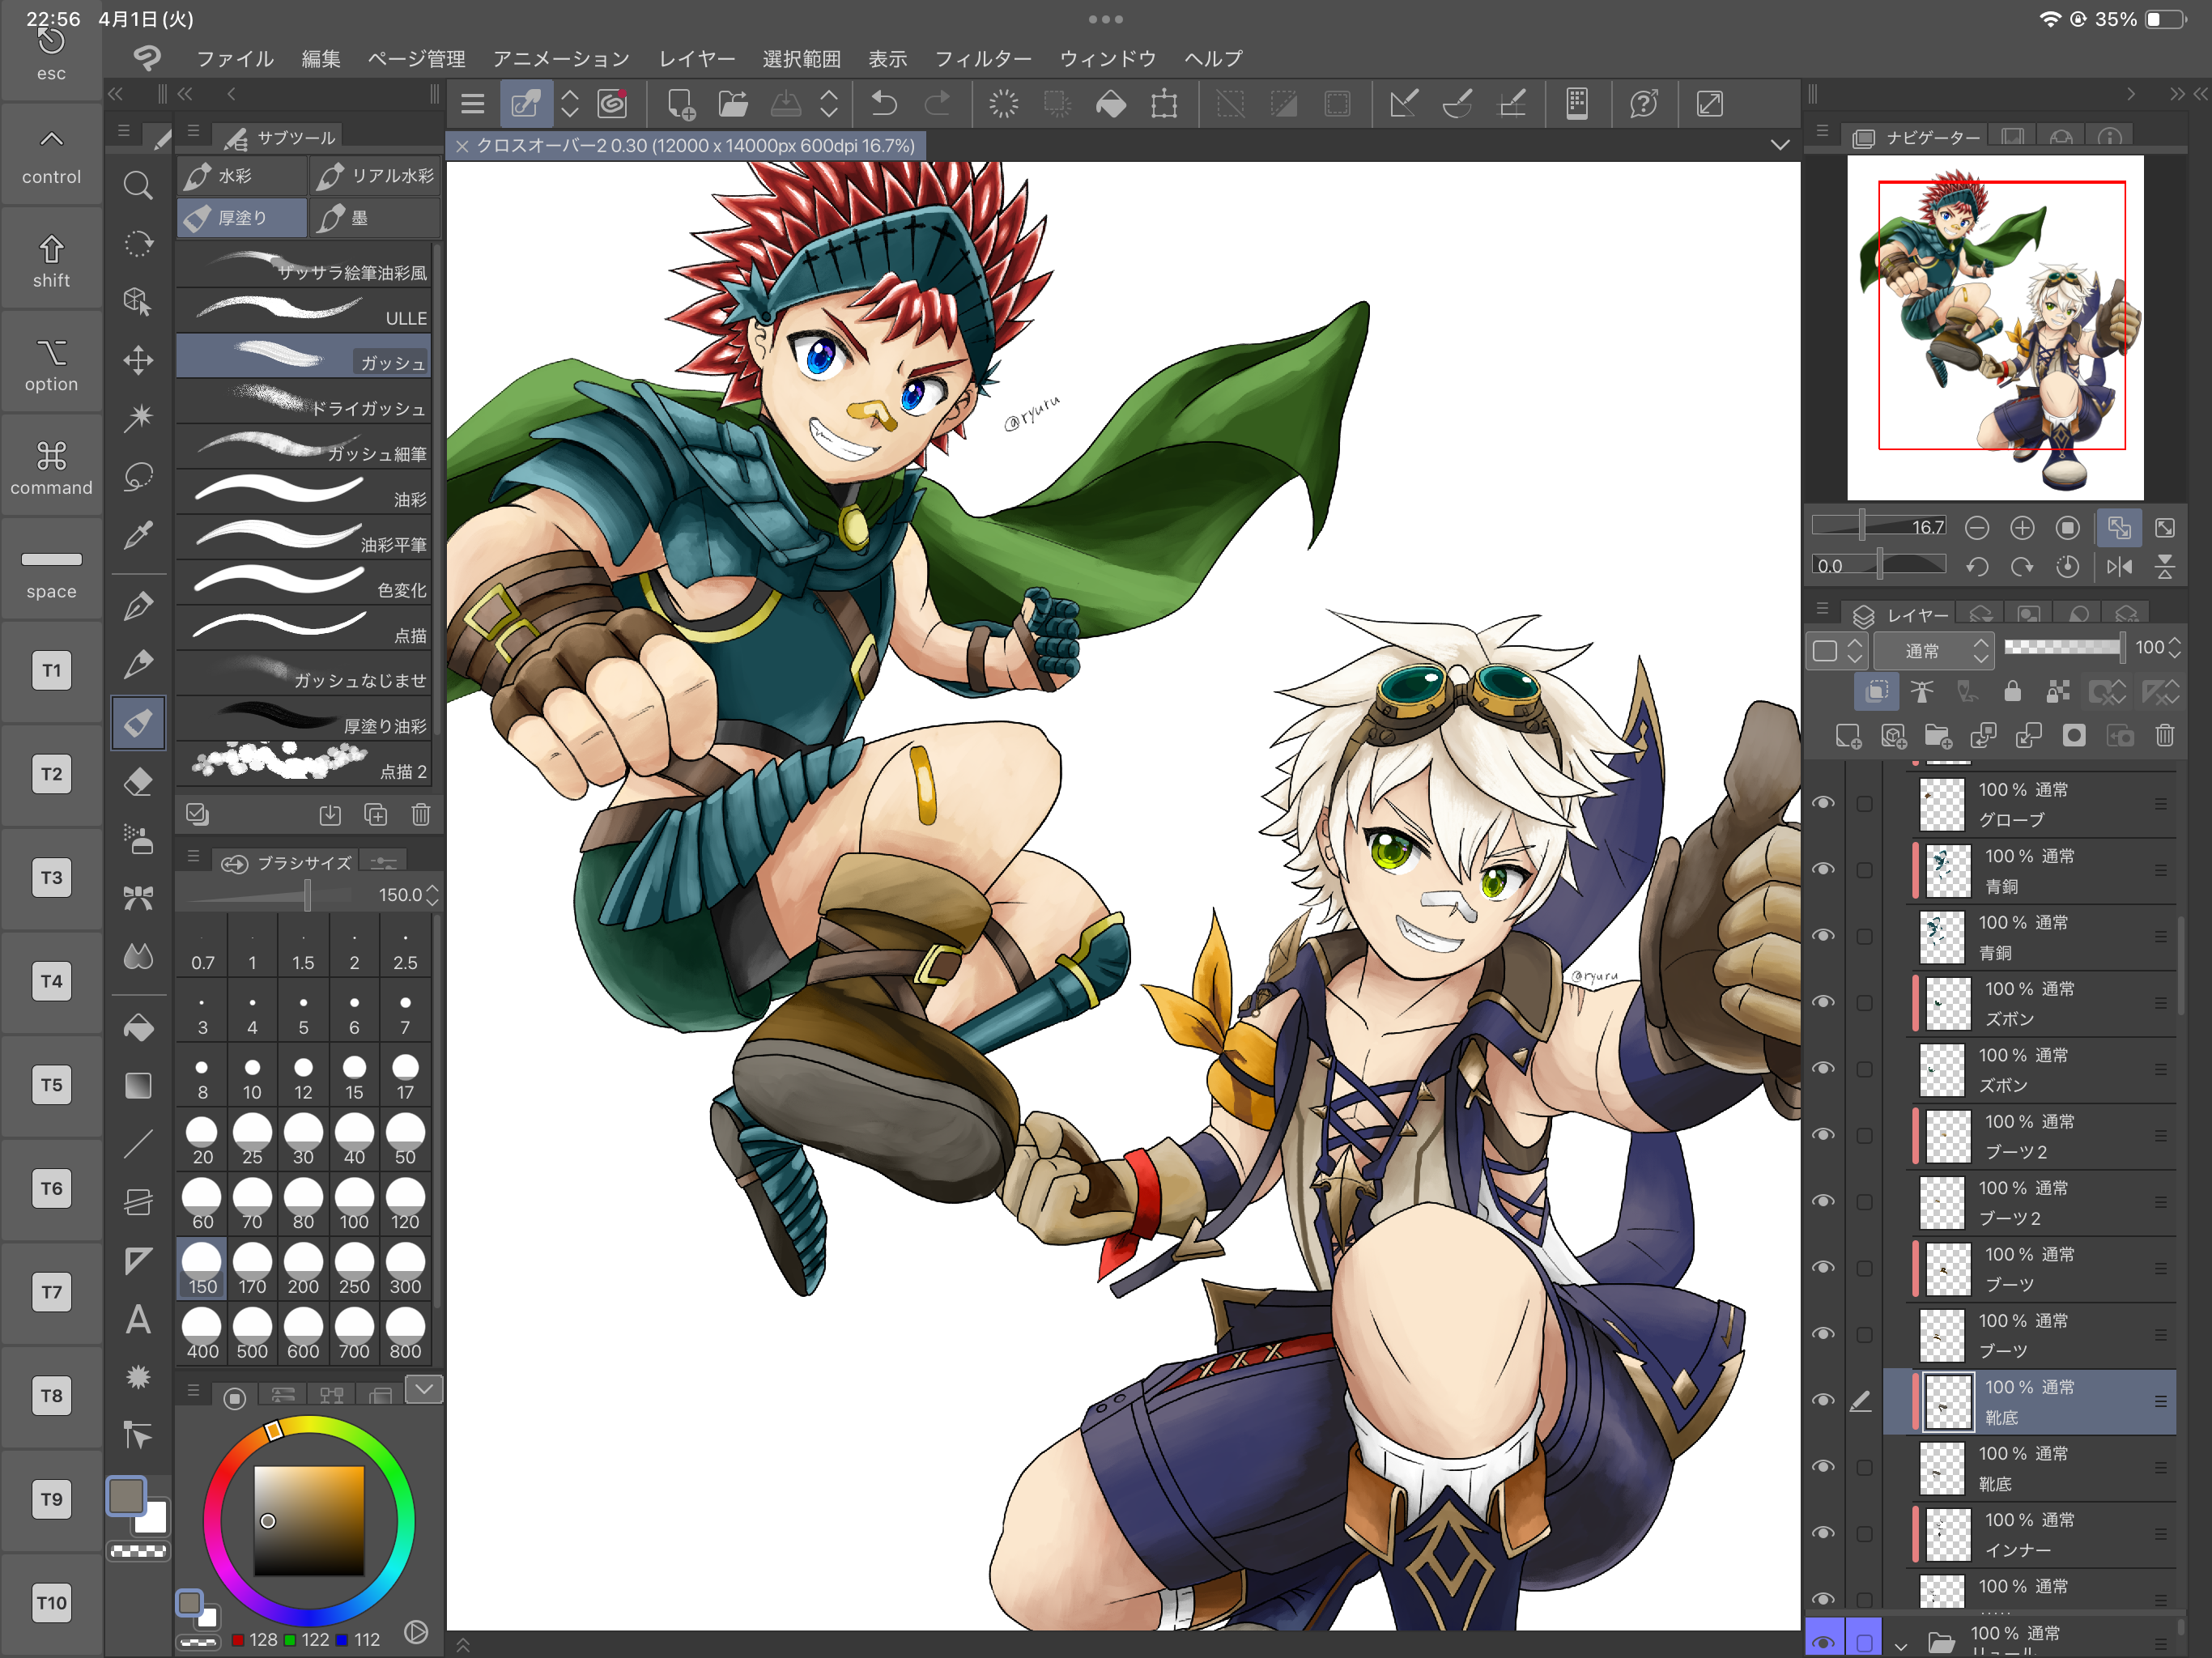Click the new canvas icon
The image size is (2212, 1658).
[x=681, y=104]
